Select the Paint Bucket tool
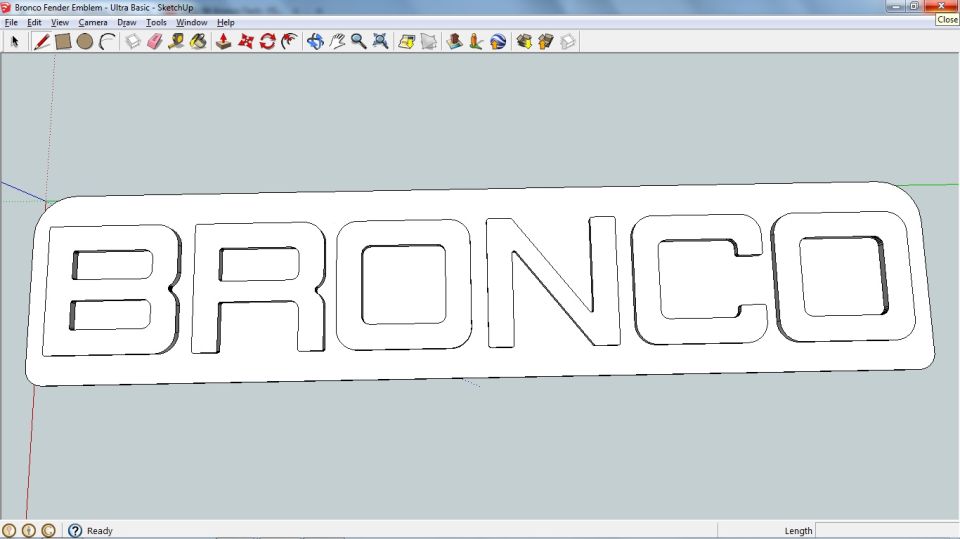 coord(198,42)
